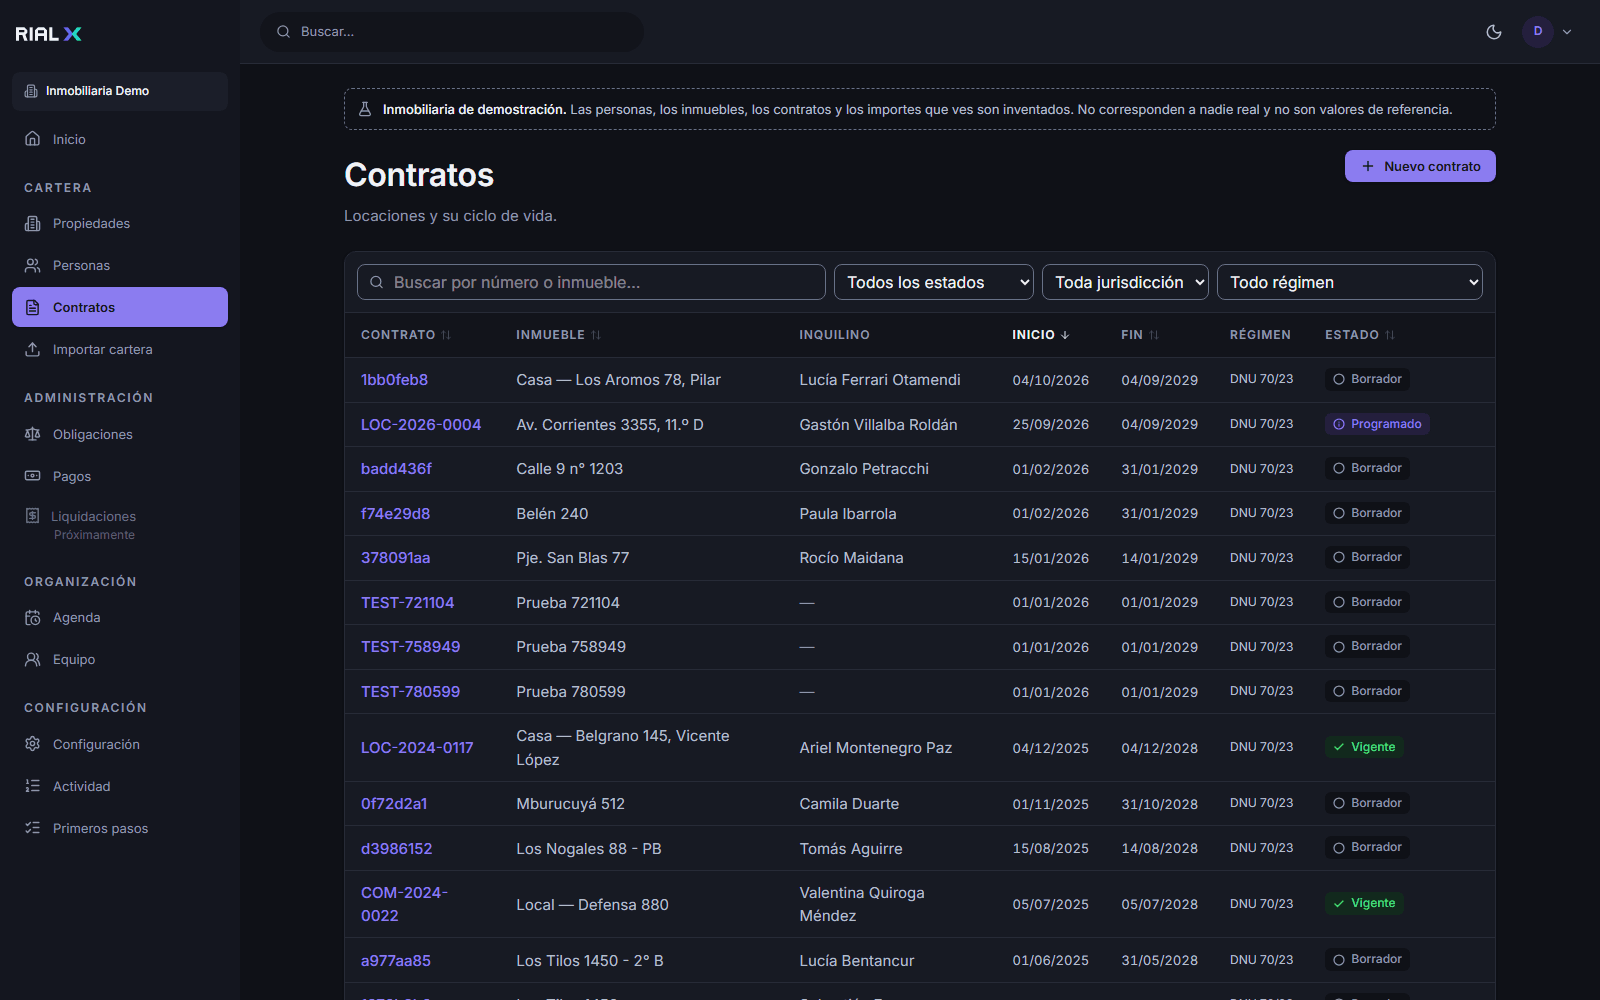The image size is (1600, 1000).
Task: Toggle dark mode moon icon
Action: click(x=1494, y=32)
